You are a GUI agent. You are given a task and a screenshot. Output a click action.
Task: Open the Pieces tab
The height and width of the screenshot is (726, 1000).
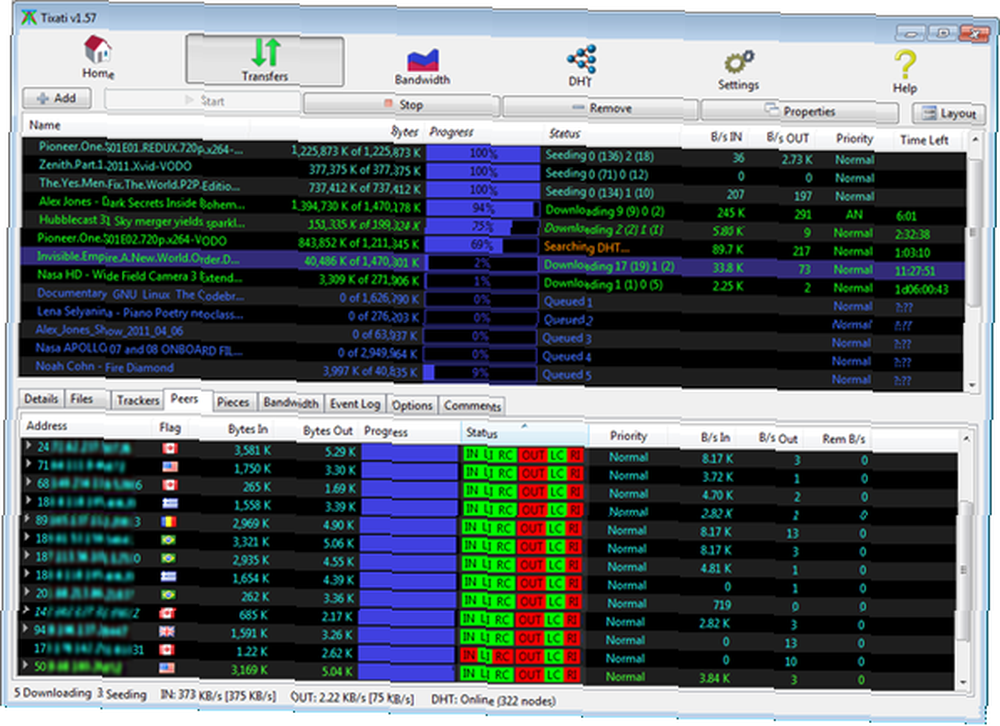point(233,402)
